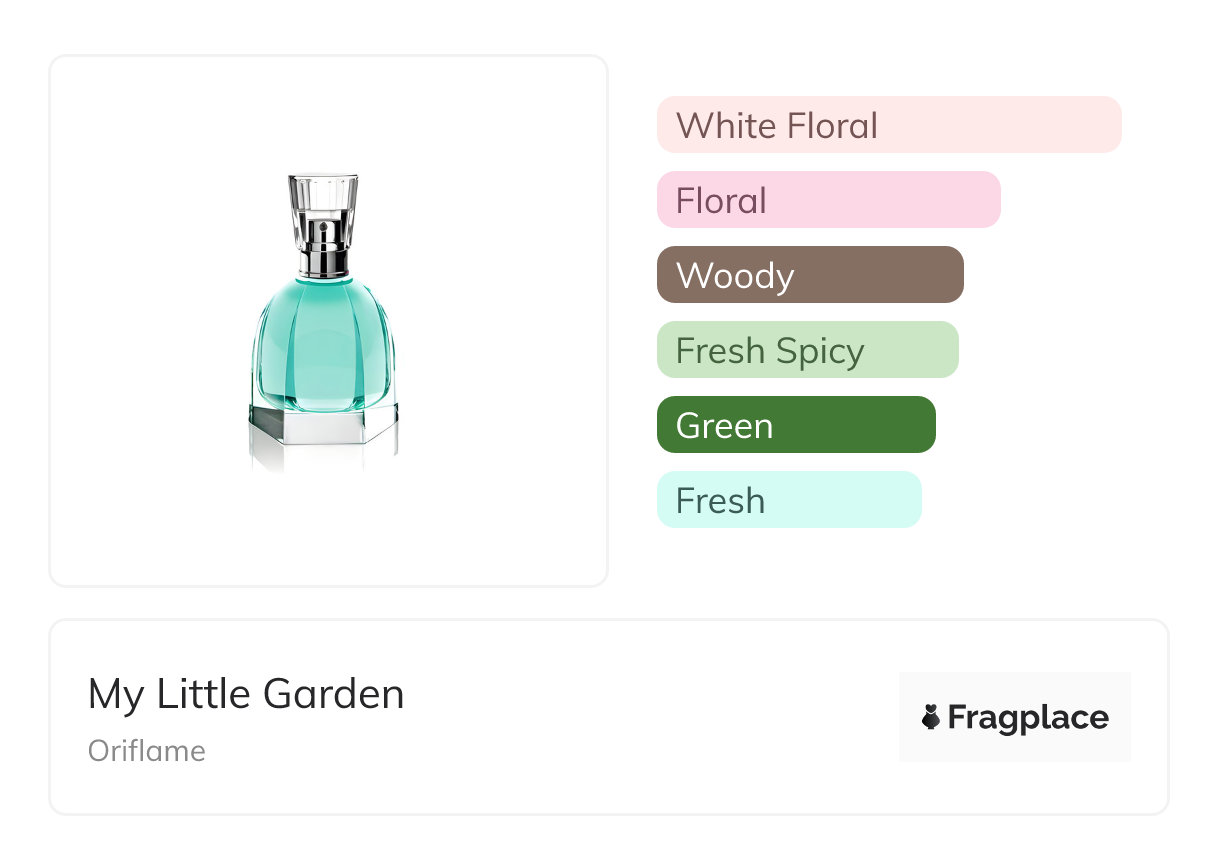Select the Fresh Spicy accord bar

coord(807,350)
